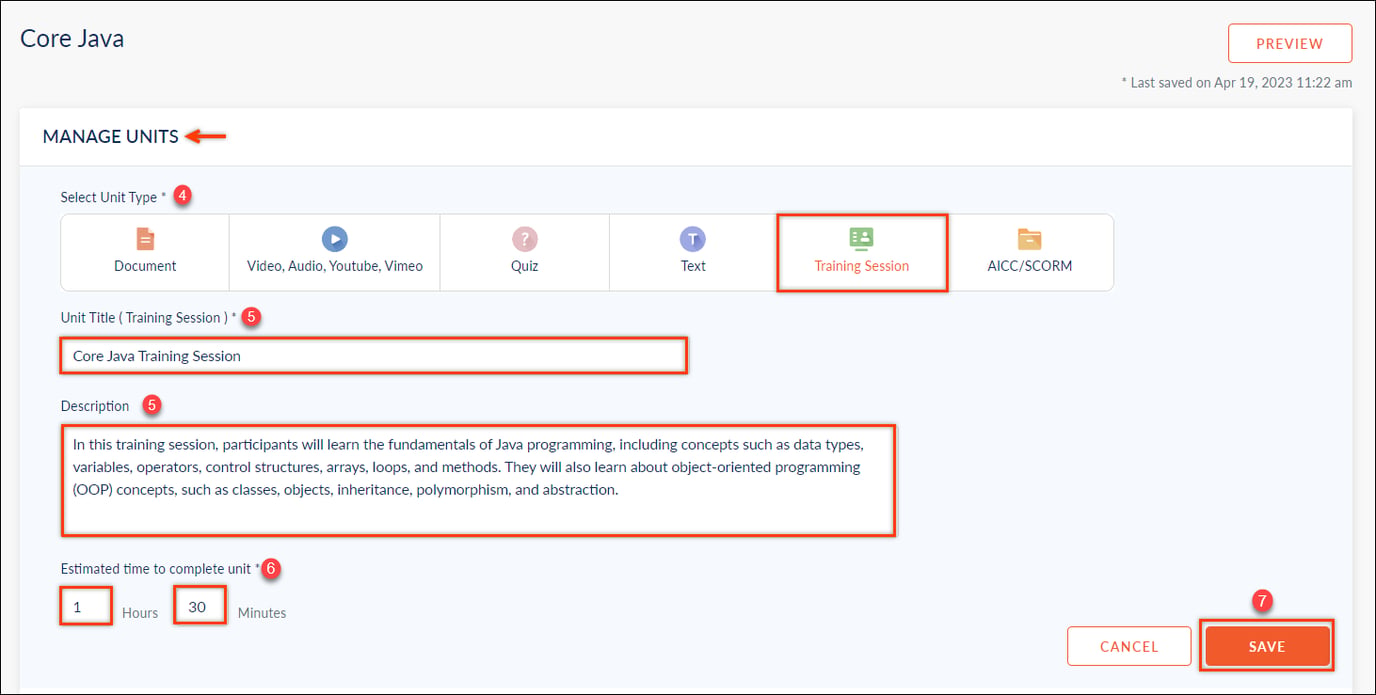
Task: Save the training session unit
Action: (1267, 646)
